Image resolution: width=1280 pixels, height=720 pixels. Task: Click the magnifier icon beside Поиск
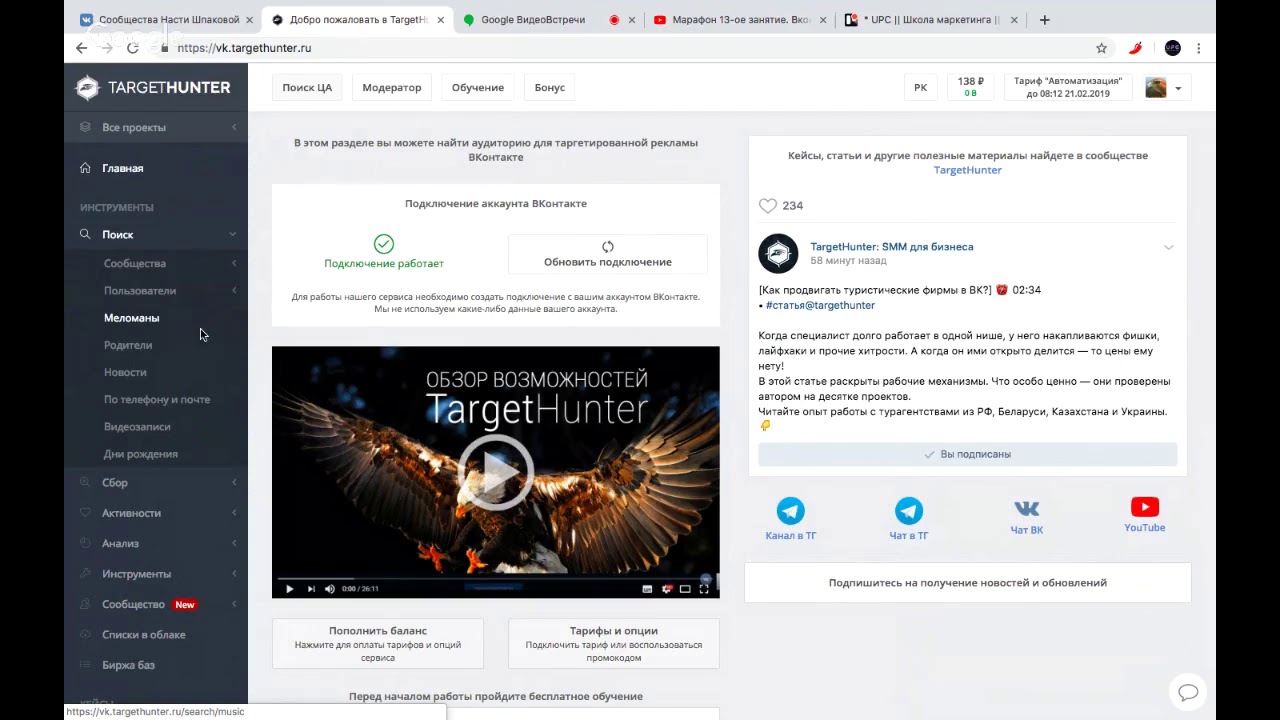point(85,234)
